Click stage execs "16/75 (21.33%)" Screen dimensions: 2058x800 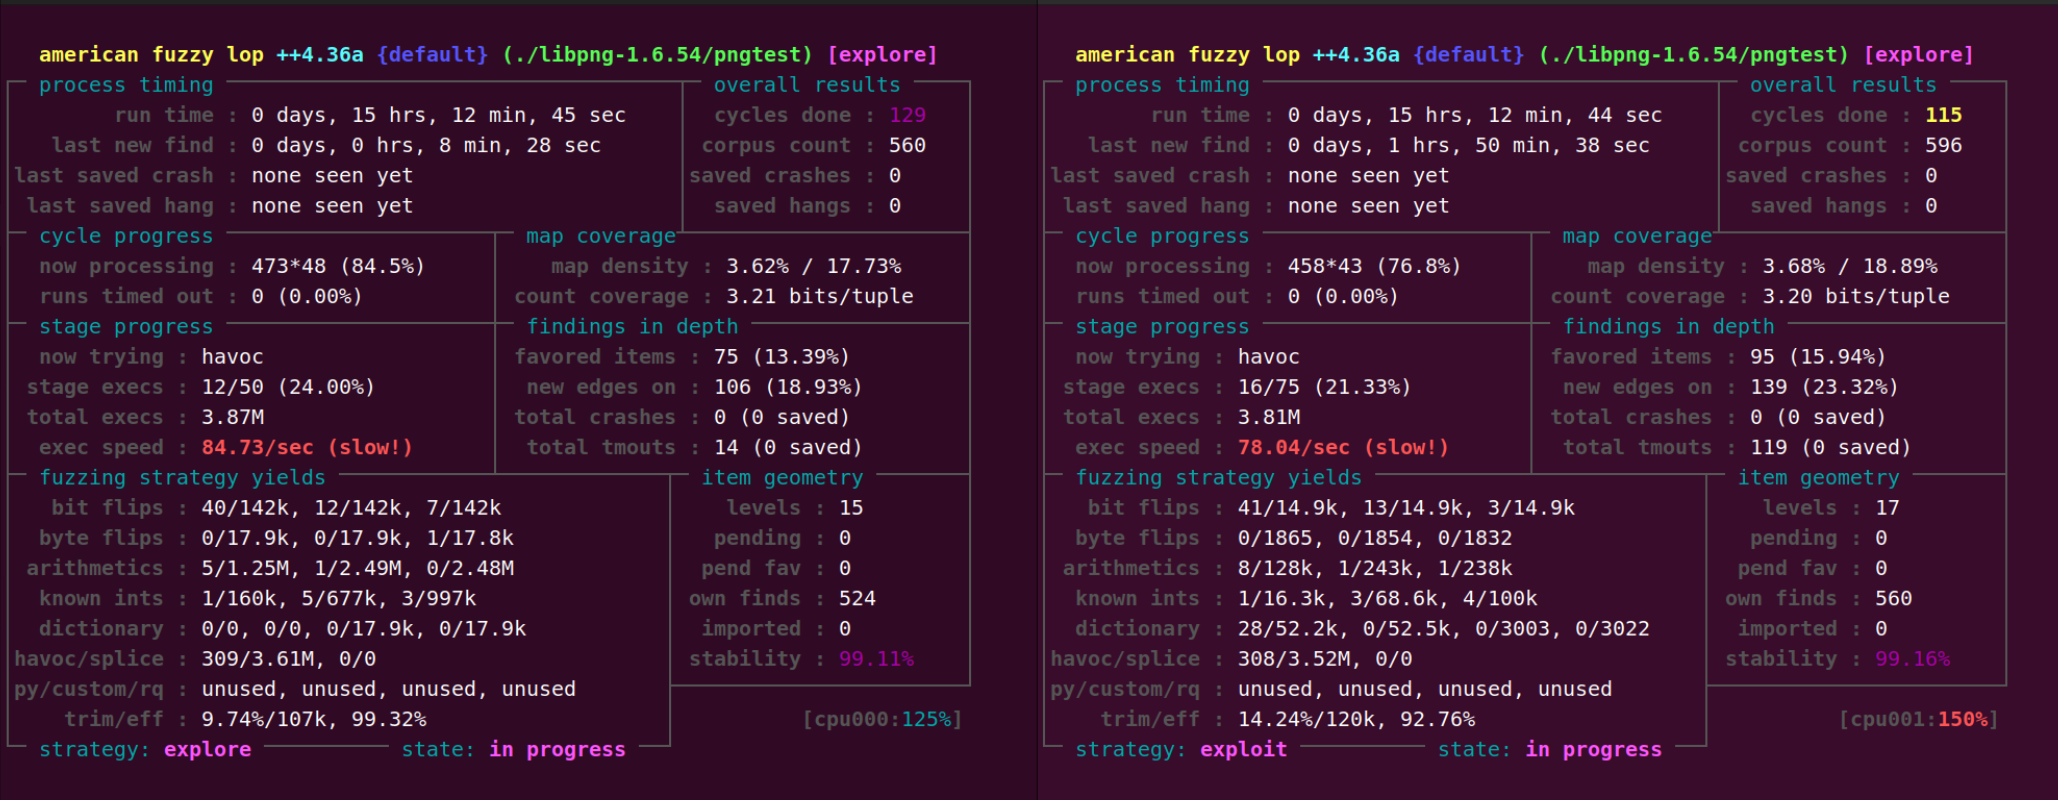point(1324,387)
